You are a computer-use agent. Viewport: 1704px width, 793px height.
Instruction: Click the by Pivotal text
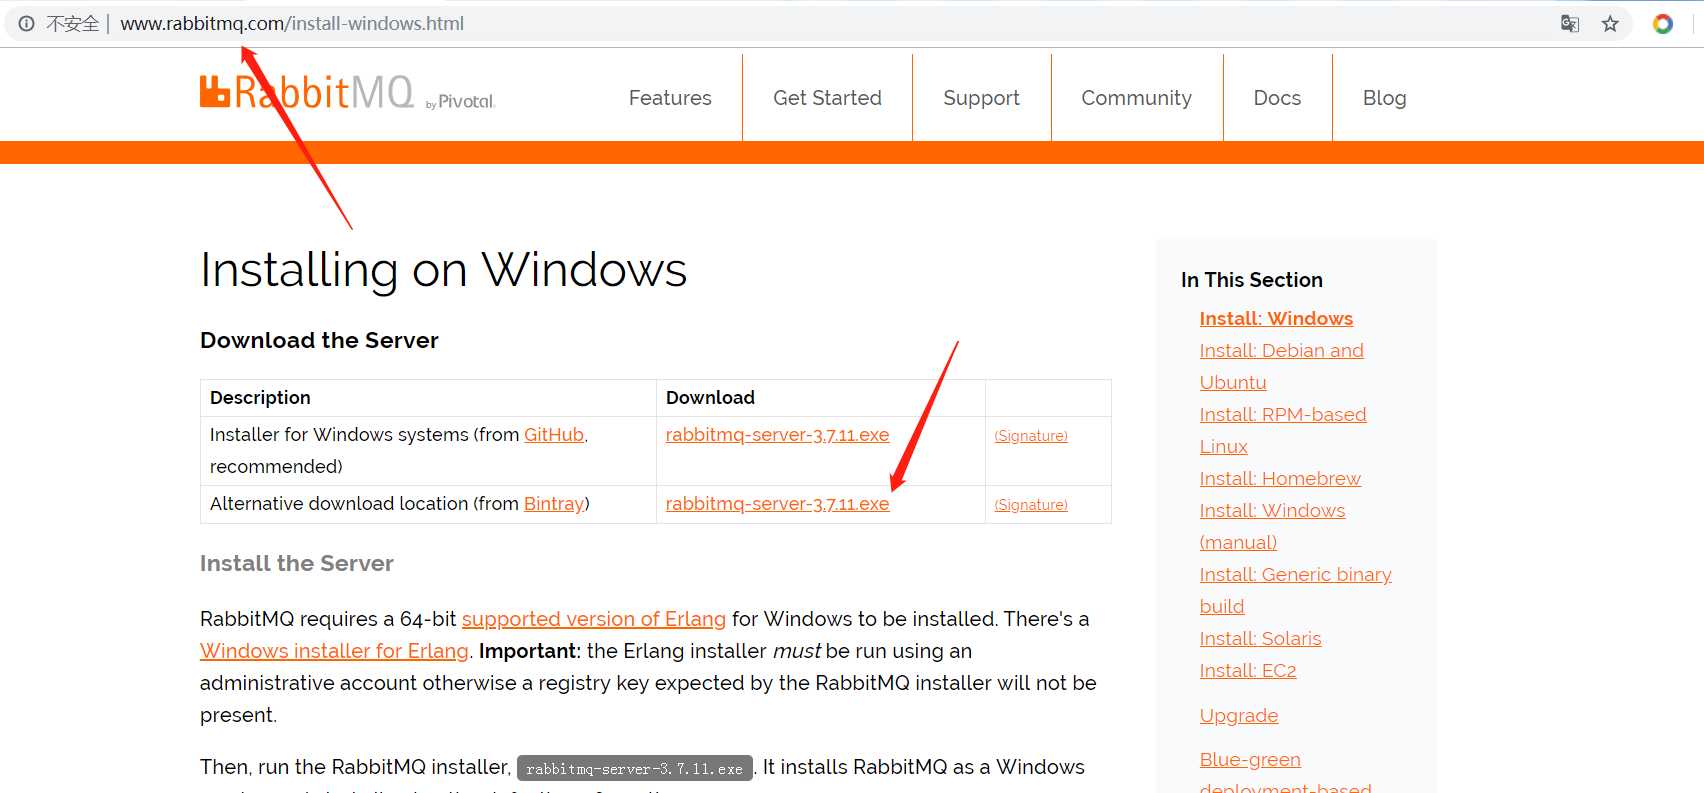pyautogui.click(x=460, y=102)
